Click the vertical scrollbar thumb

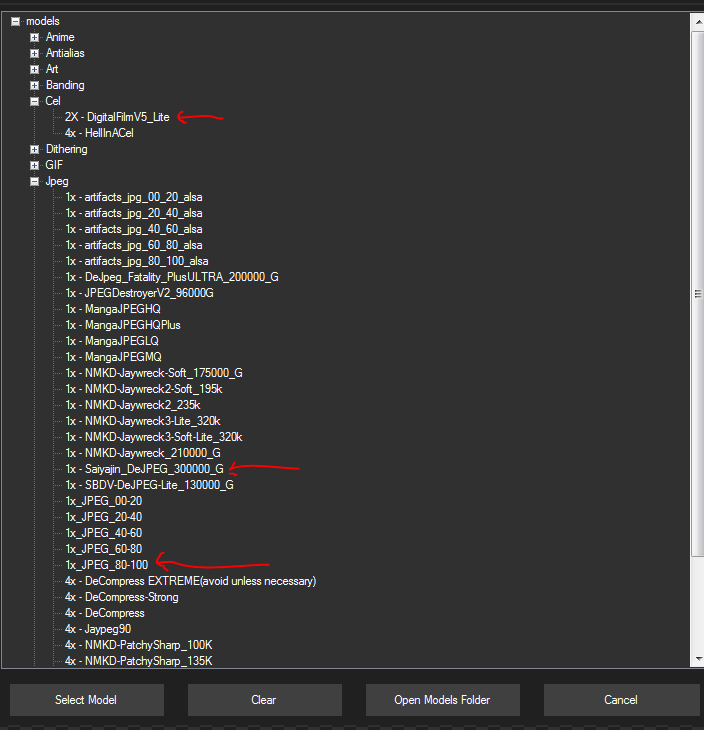pyautogui.click(x=698, y=294)
